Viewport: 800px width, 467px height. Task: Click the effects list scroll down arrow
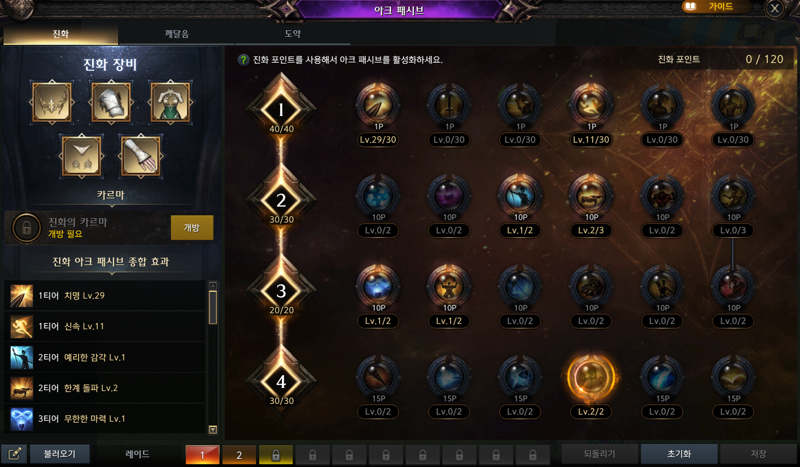[213, 430]
